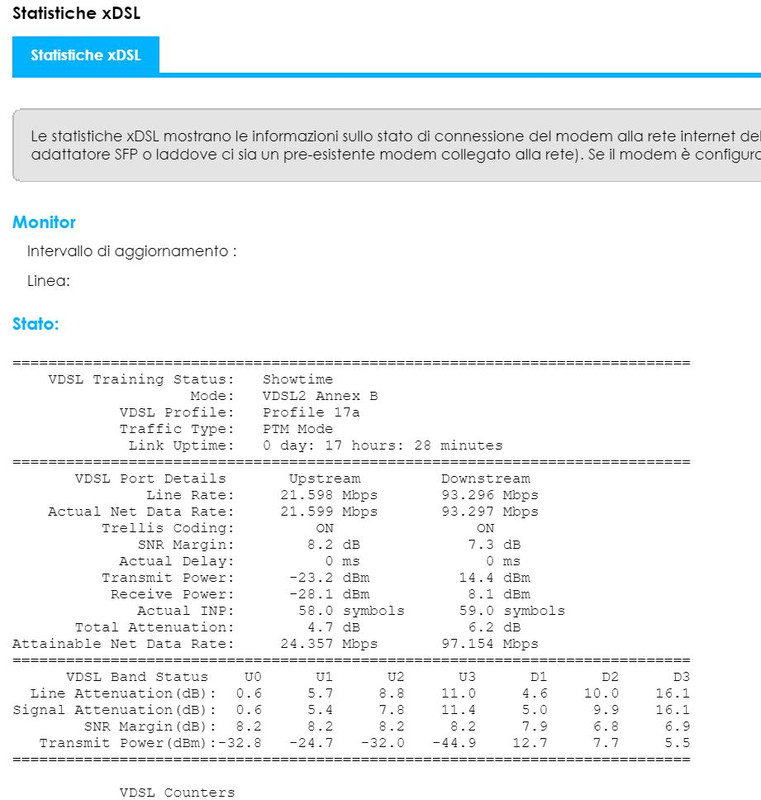
Task: Click downstream actual INP 59.0 symbols
Action: coord(512,610)
